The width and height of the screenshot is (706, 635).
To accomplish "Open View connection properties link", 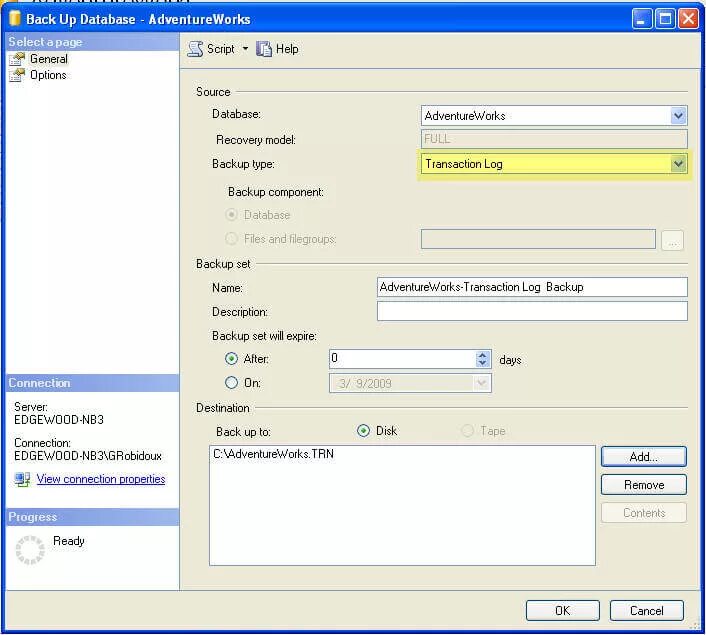I will pyautogui.click(x=101, y=479).
